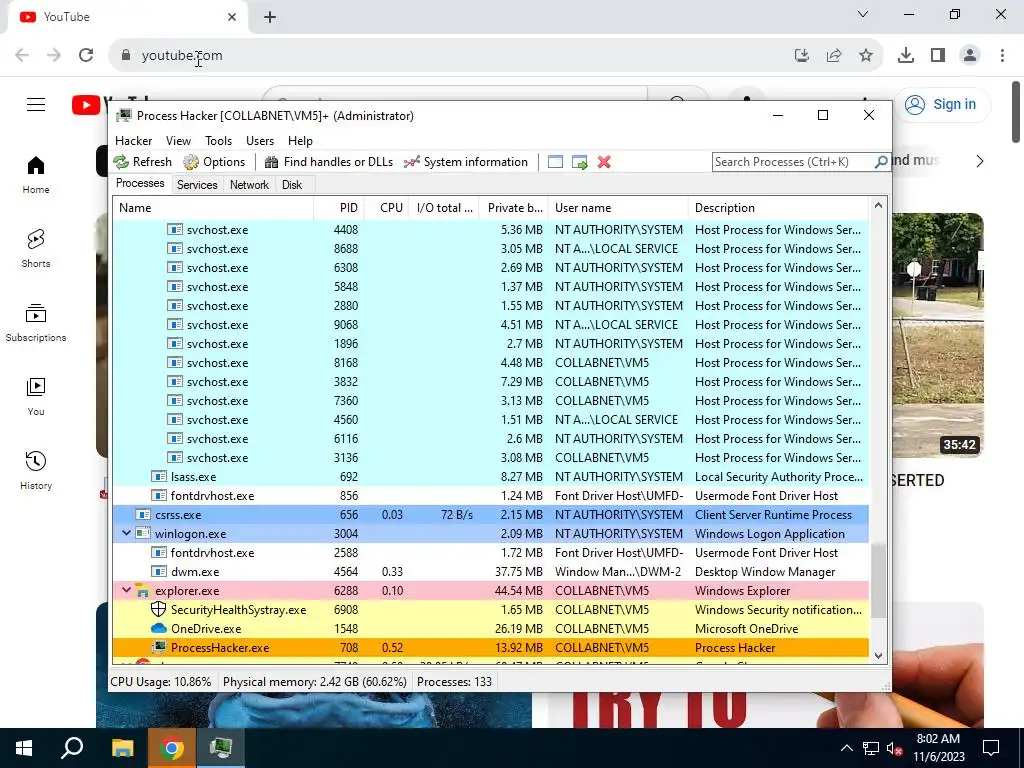Viewport: 1024px width, 768px height.
Task: Select svchost.exe with PID 8168
Action: pos(490,362)
